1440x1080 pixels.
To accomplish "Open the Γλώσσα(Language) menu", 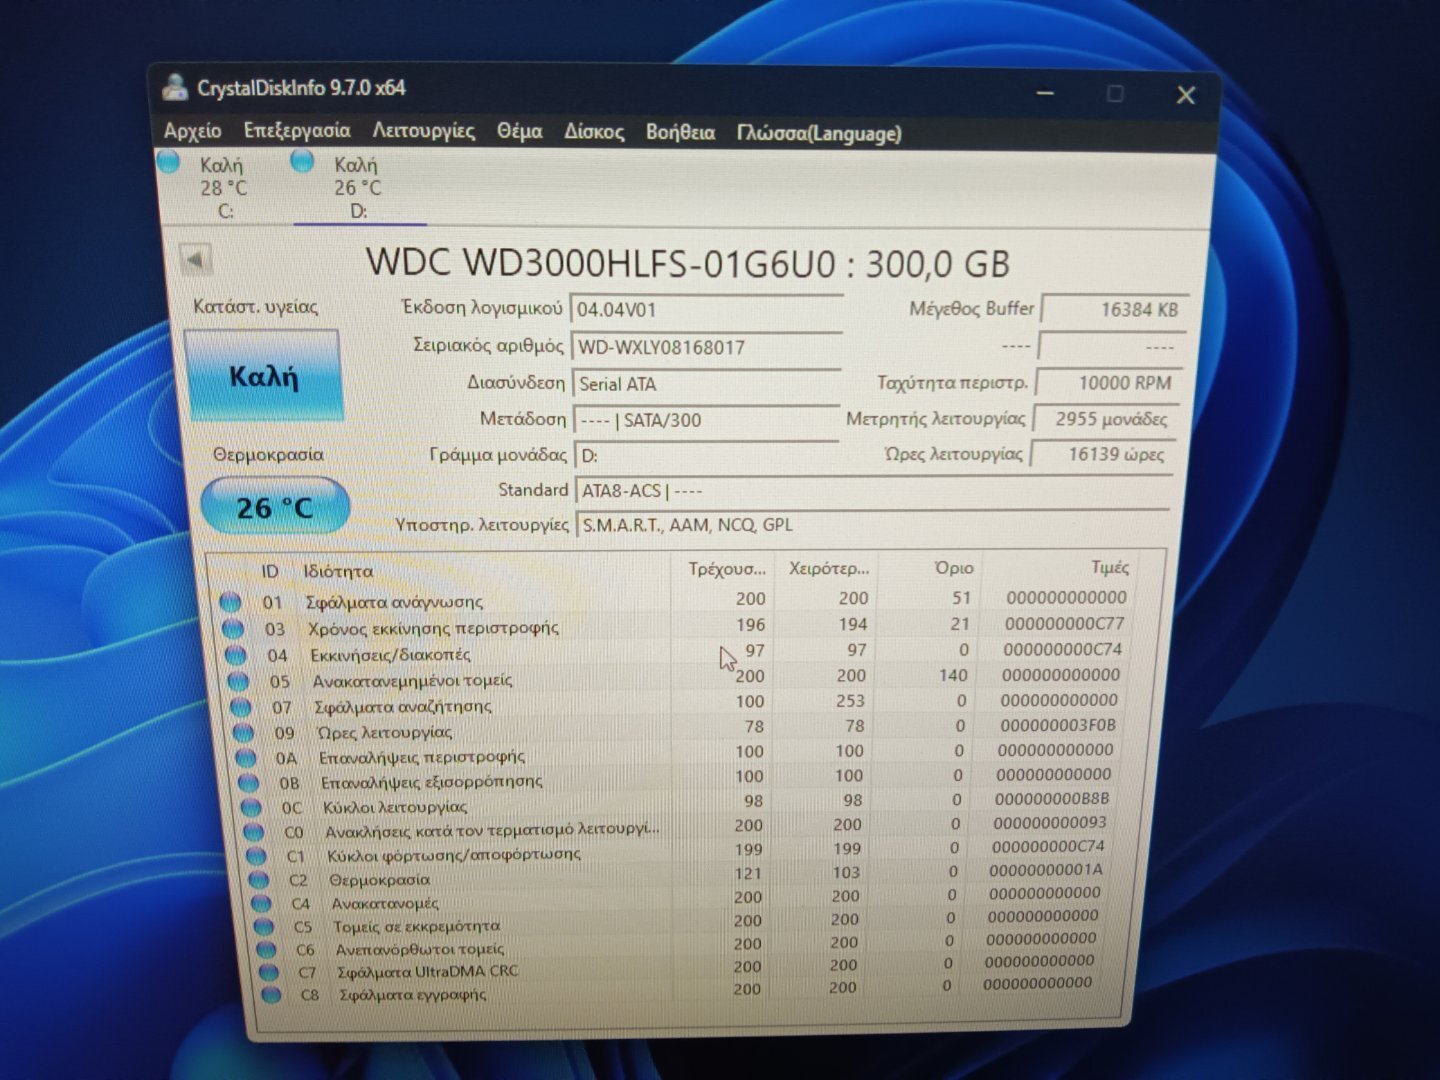I will 818,133.
